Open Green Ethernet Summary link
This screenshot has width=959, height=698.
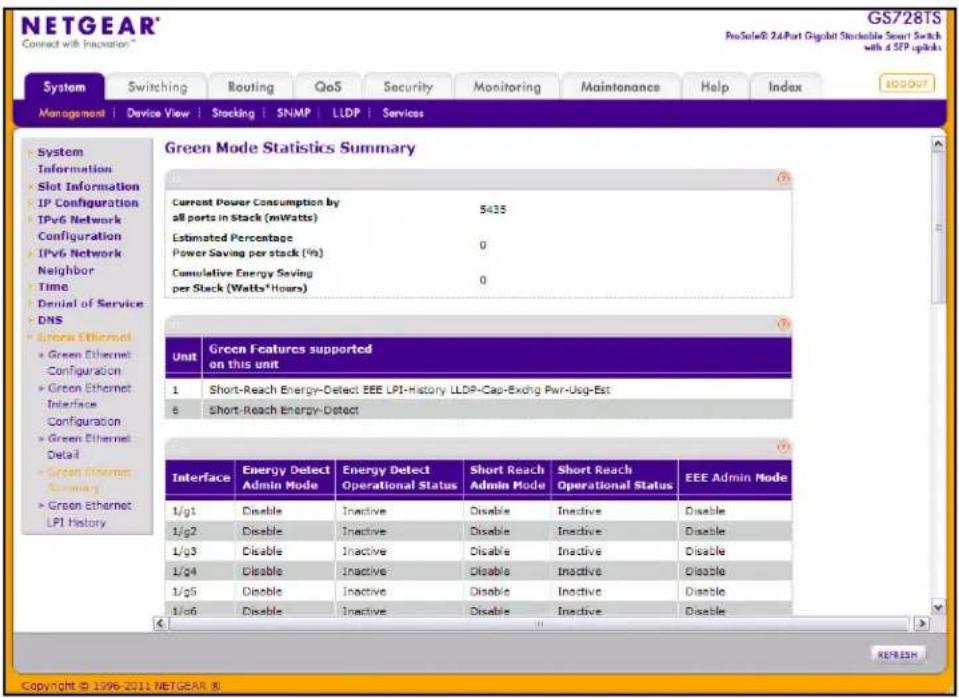point(89,480)
